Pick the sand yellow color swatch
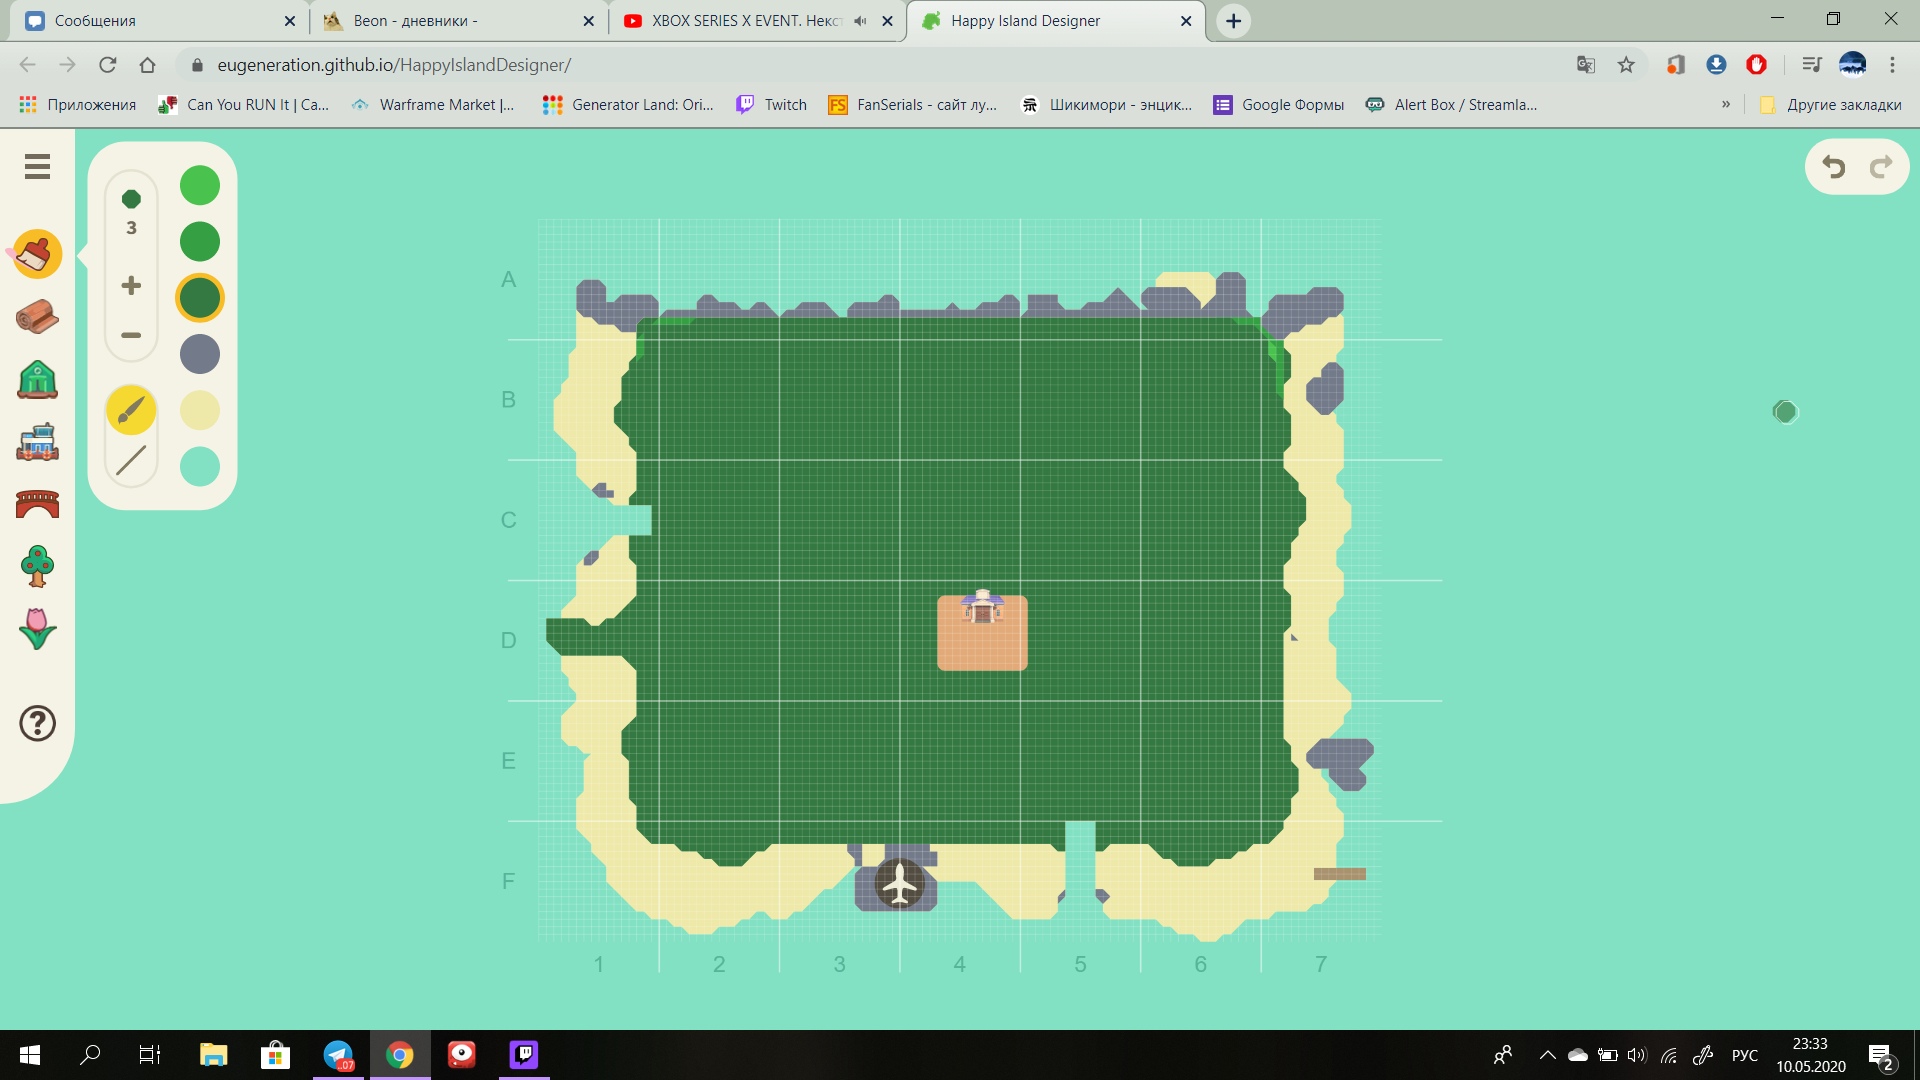1920x1080 pixels. (x=200, y=410)
